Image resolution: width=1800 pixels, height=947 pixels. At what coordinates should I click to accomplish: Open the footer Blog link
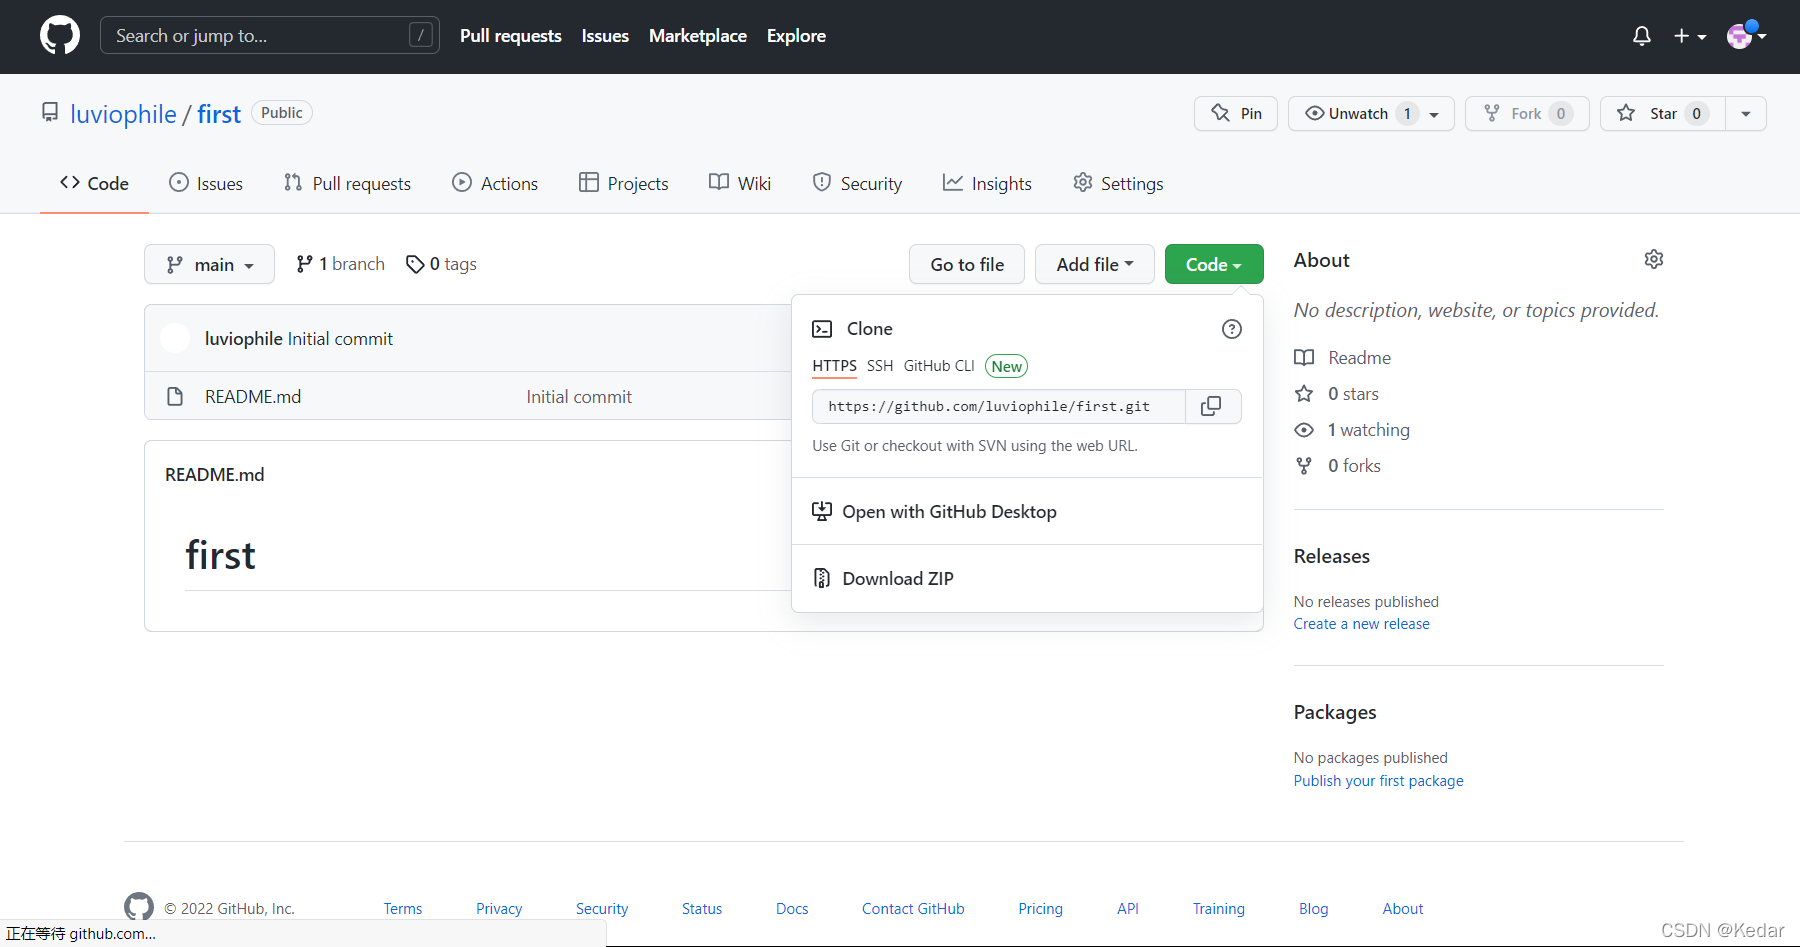[1313, 909]
